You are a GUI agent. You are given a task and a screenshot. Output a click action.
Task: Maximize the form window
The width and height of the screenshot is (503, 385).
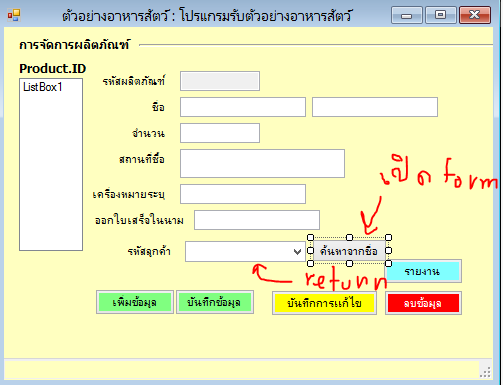[x=441, y=15]
